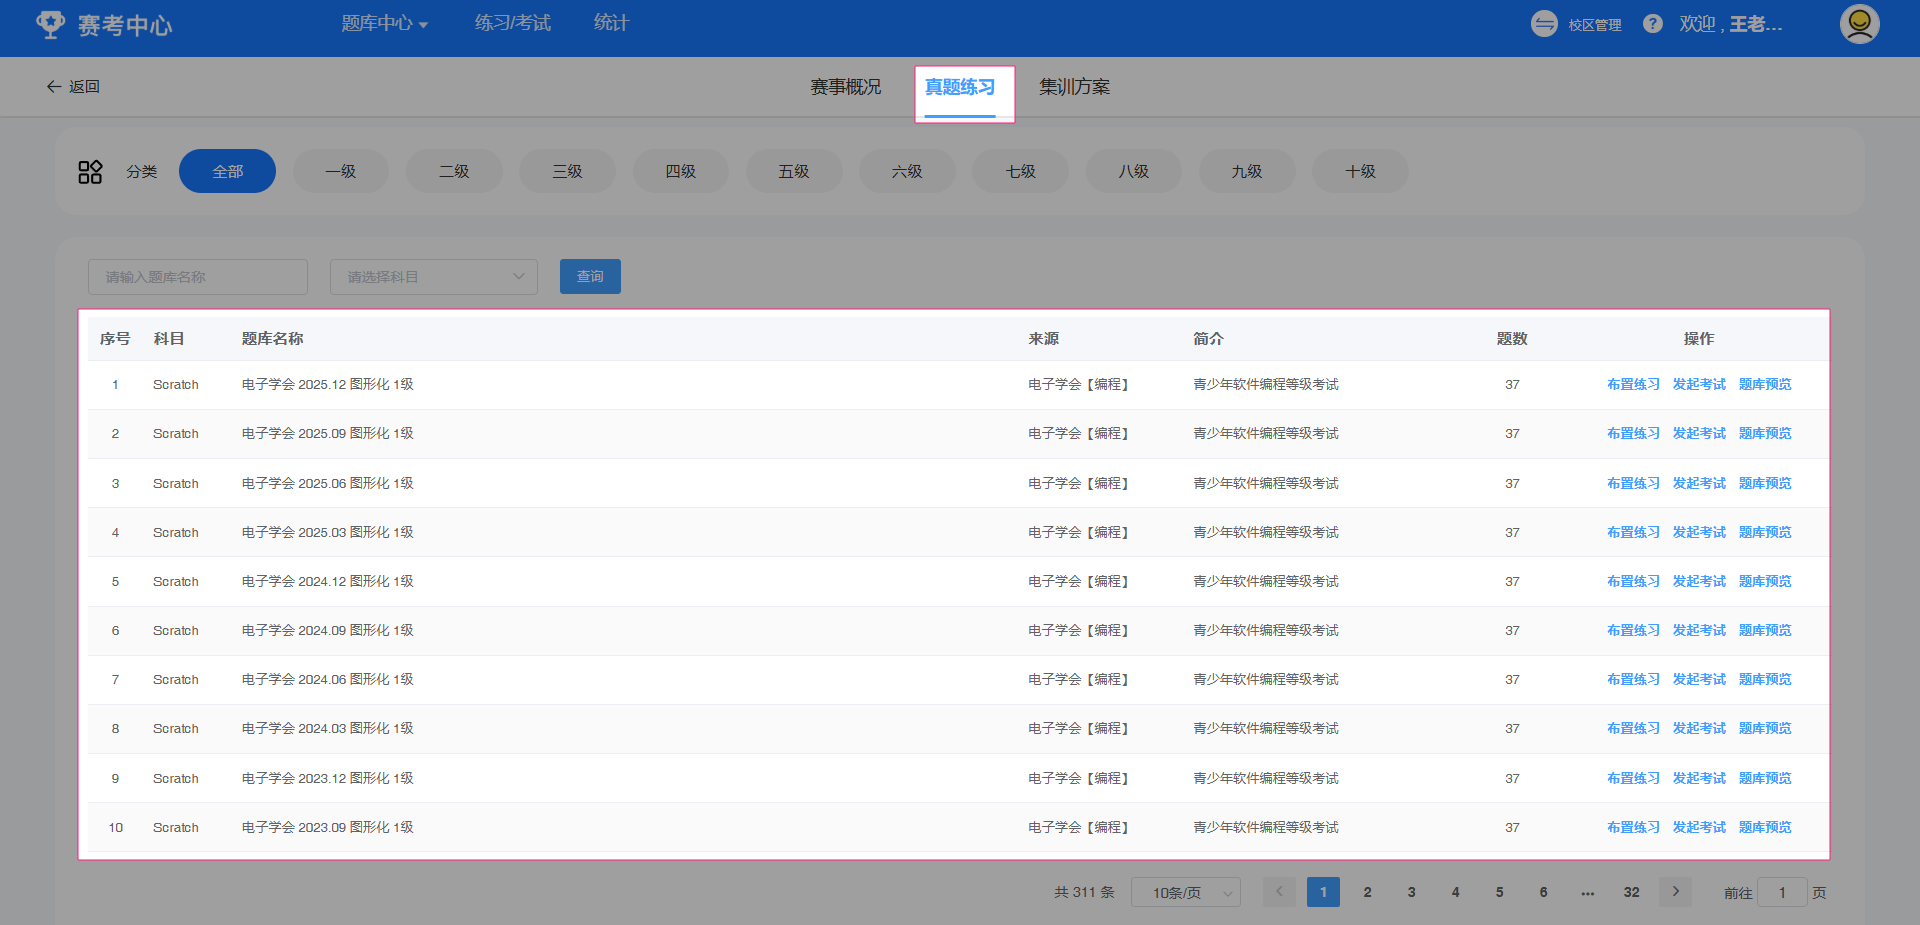Jump to page 32 in pagination
Viewport: 1920px width, 925px height.
tap(1631, 892)
